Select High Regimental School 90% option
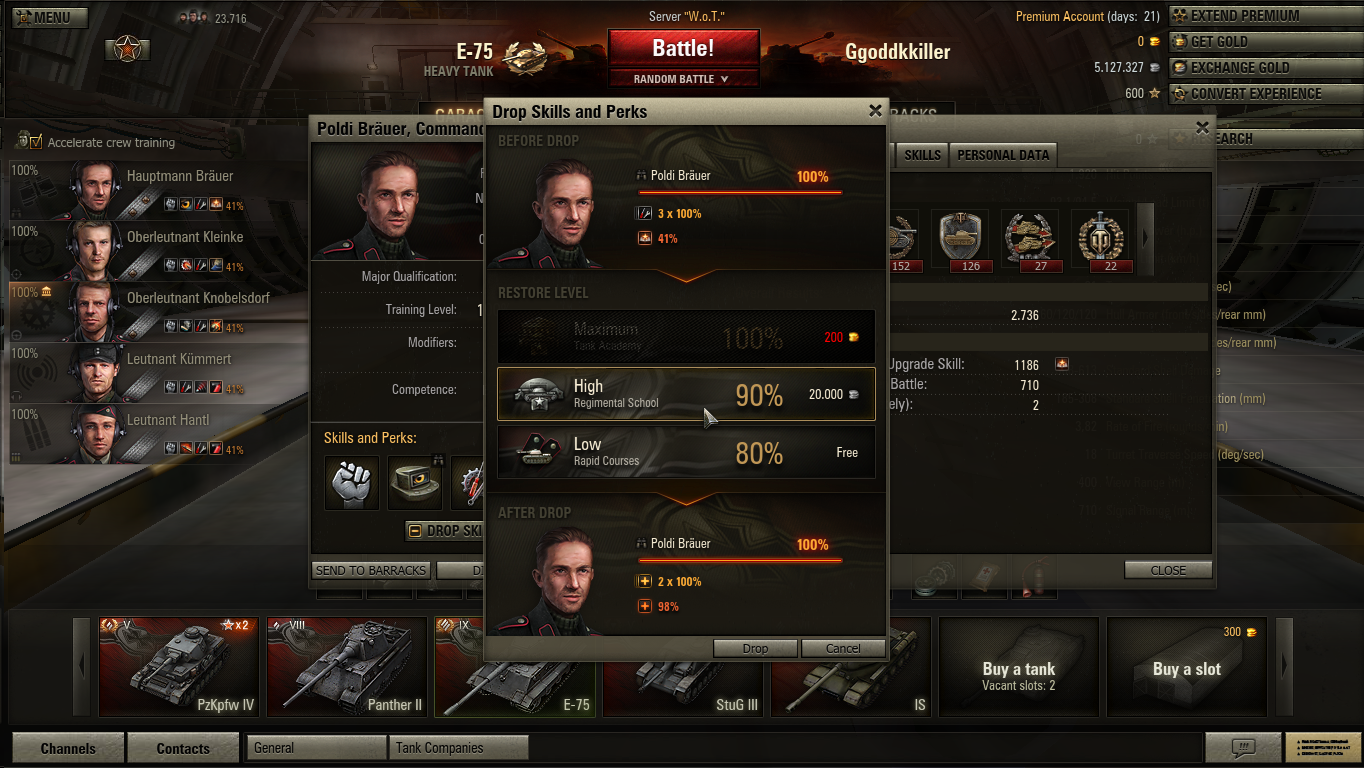The image size is (1364, 768). pyautogui.click(x=686, y=394)
